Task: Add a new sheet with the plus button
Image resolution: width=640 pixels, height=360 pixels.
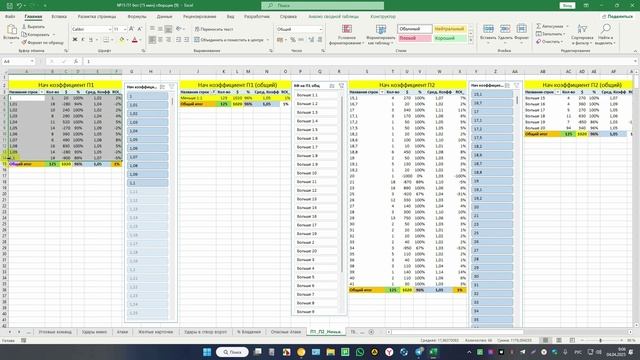Action: [x=371, y=332]
